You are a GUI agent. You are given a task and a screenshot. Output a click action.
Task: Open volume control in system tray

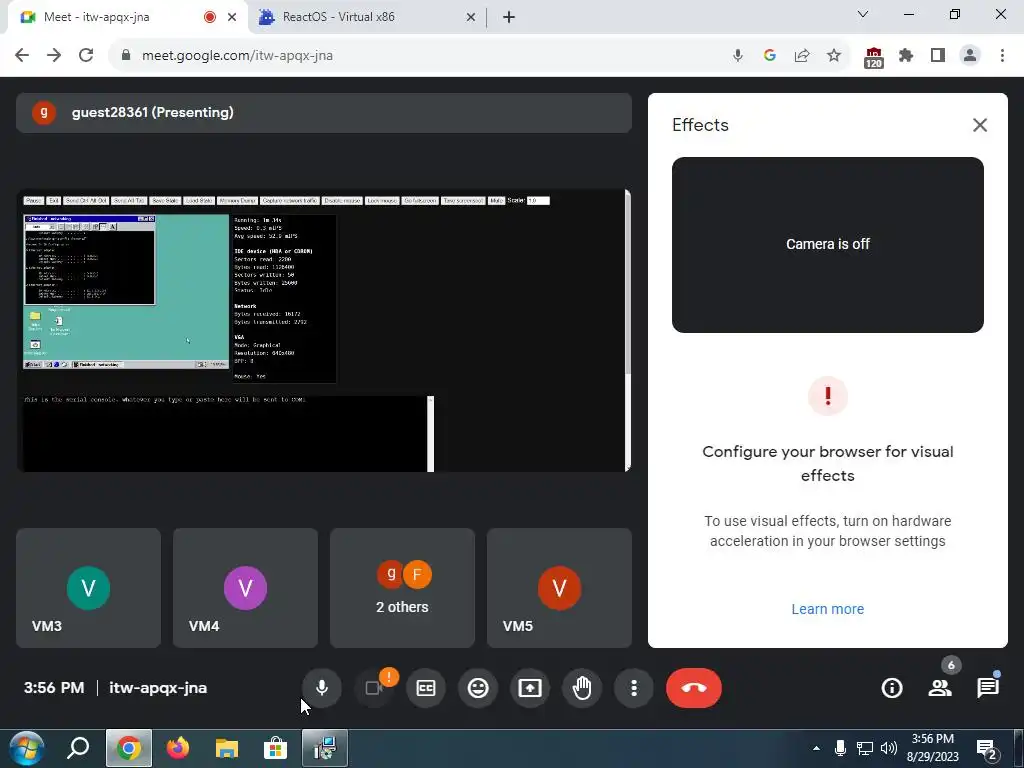click(888, 748)
